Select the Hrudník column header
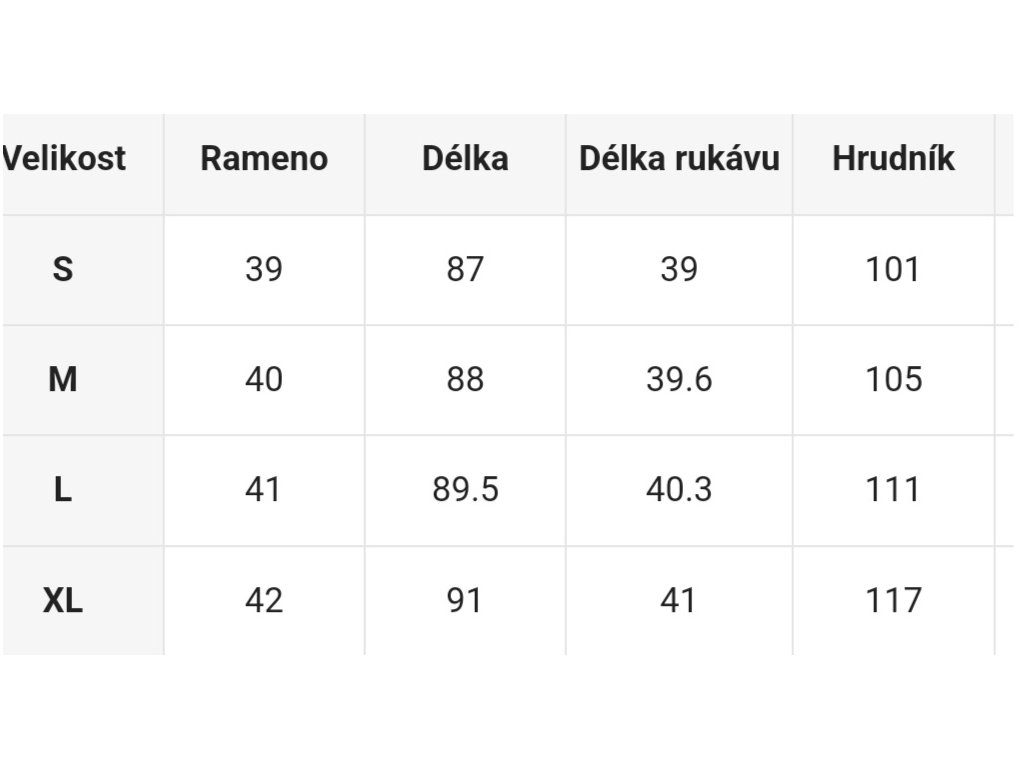The width and height of the screenshot is (1024, 768). click(893, 159)
